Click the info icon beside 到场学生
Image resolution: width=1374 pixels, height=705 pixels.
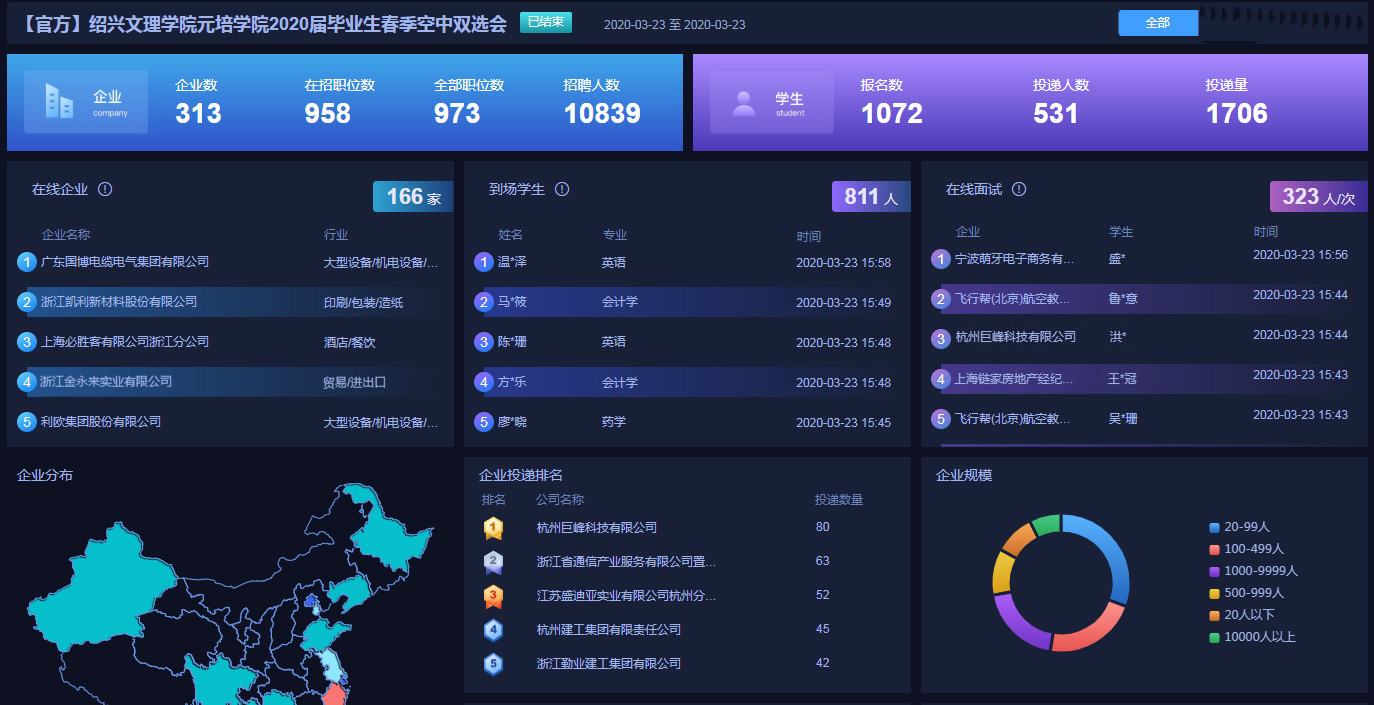(562, 189)
